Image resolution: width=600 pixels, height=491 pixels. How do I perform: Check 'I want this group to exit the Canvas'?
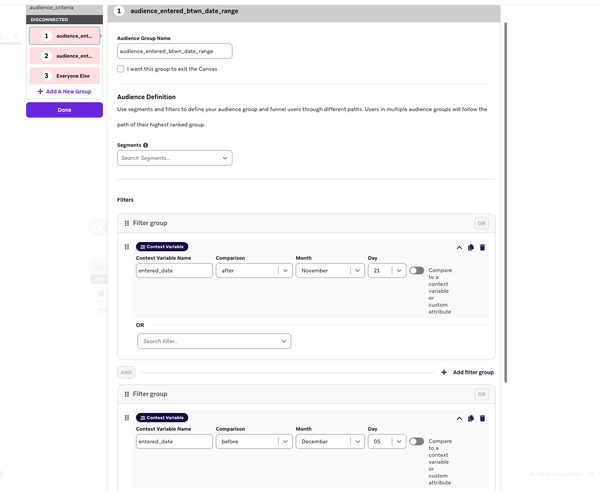pyautogui.click(x=121, y=69)
